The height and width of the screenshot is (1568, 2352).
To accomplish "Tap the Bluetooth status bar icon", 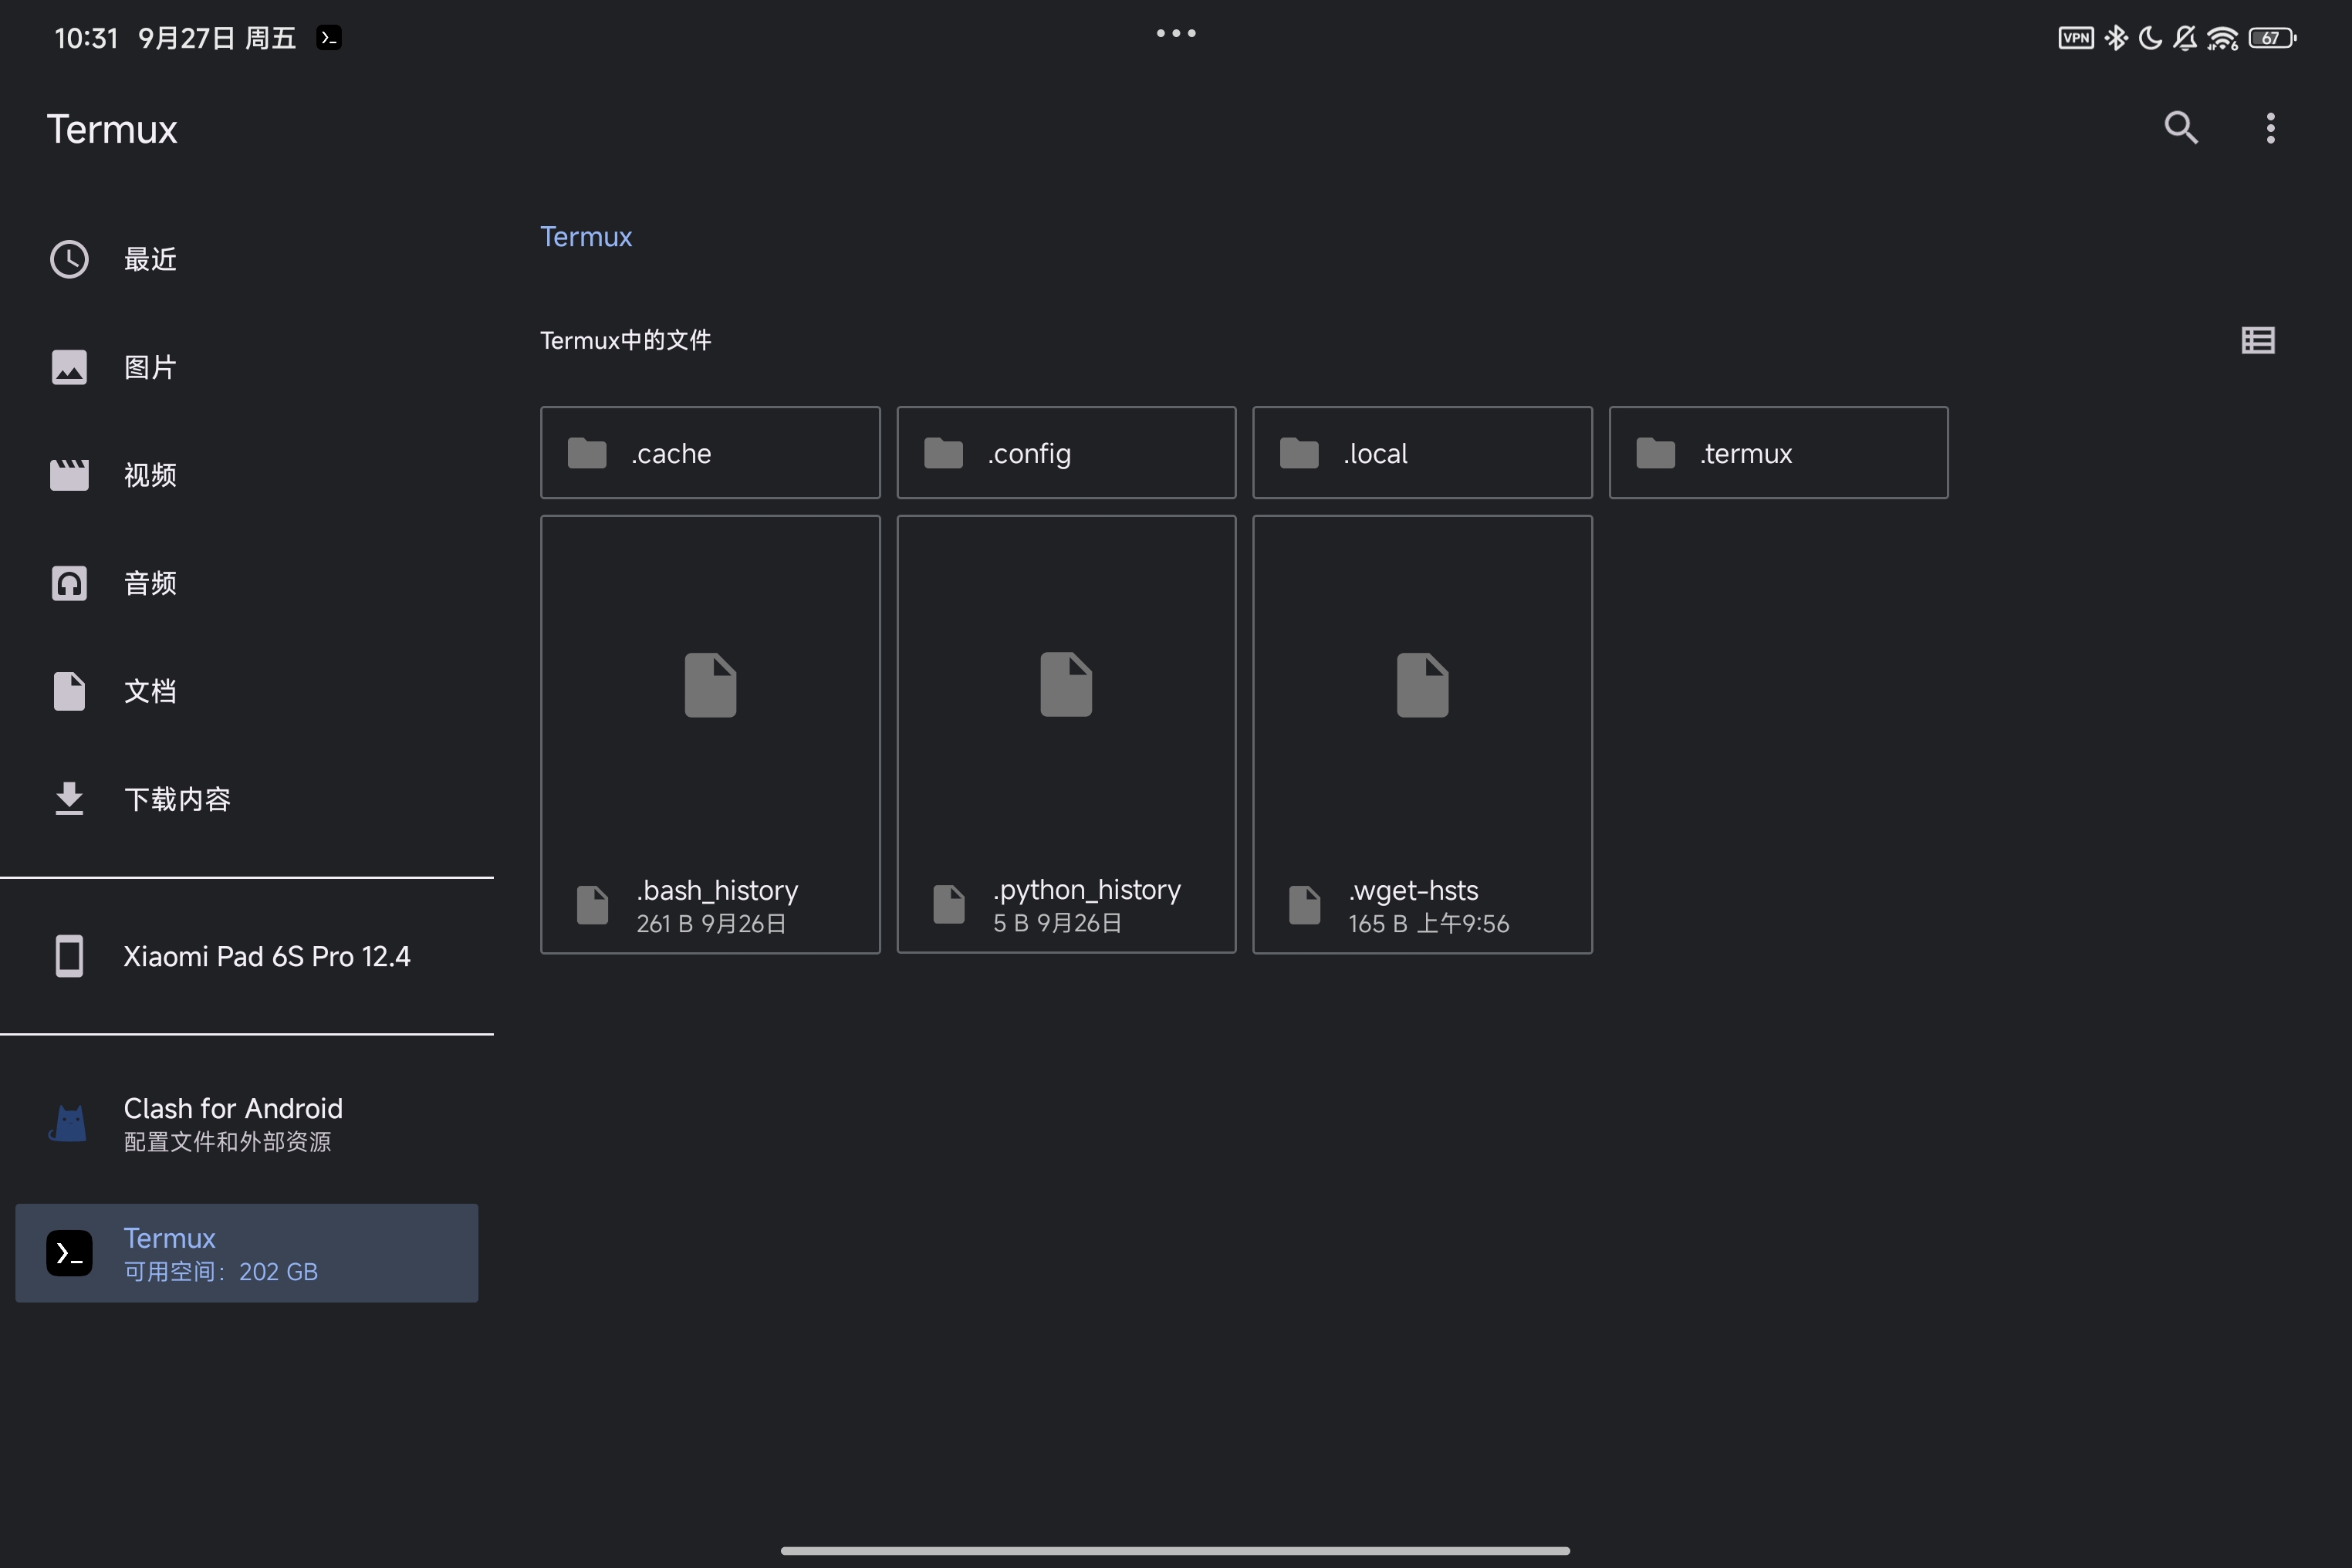I will click(x=2116, y=38).
